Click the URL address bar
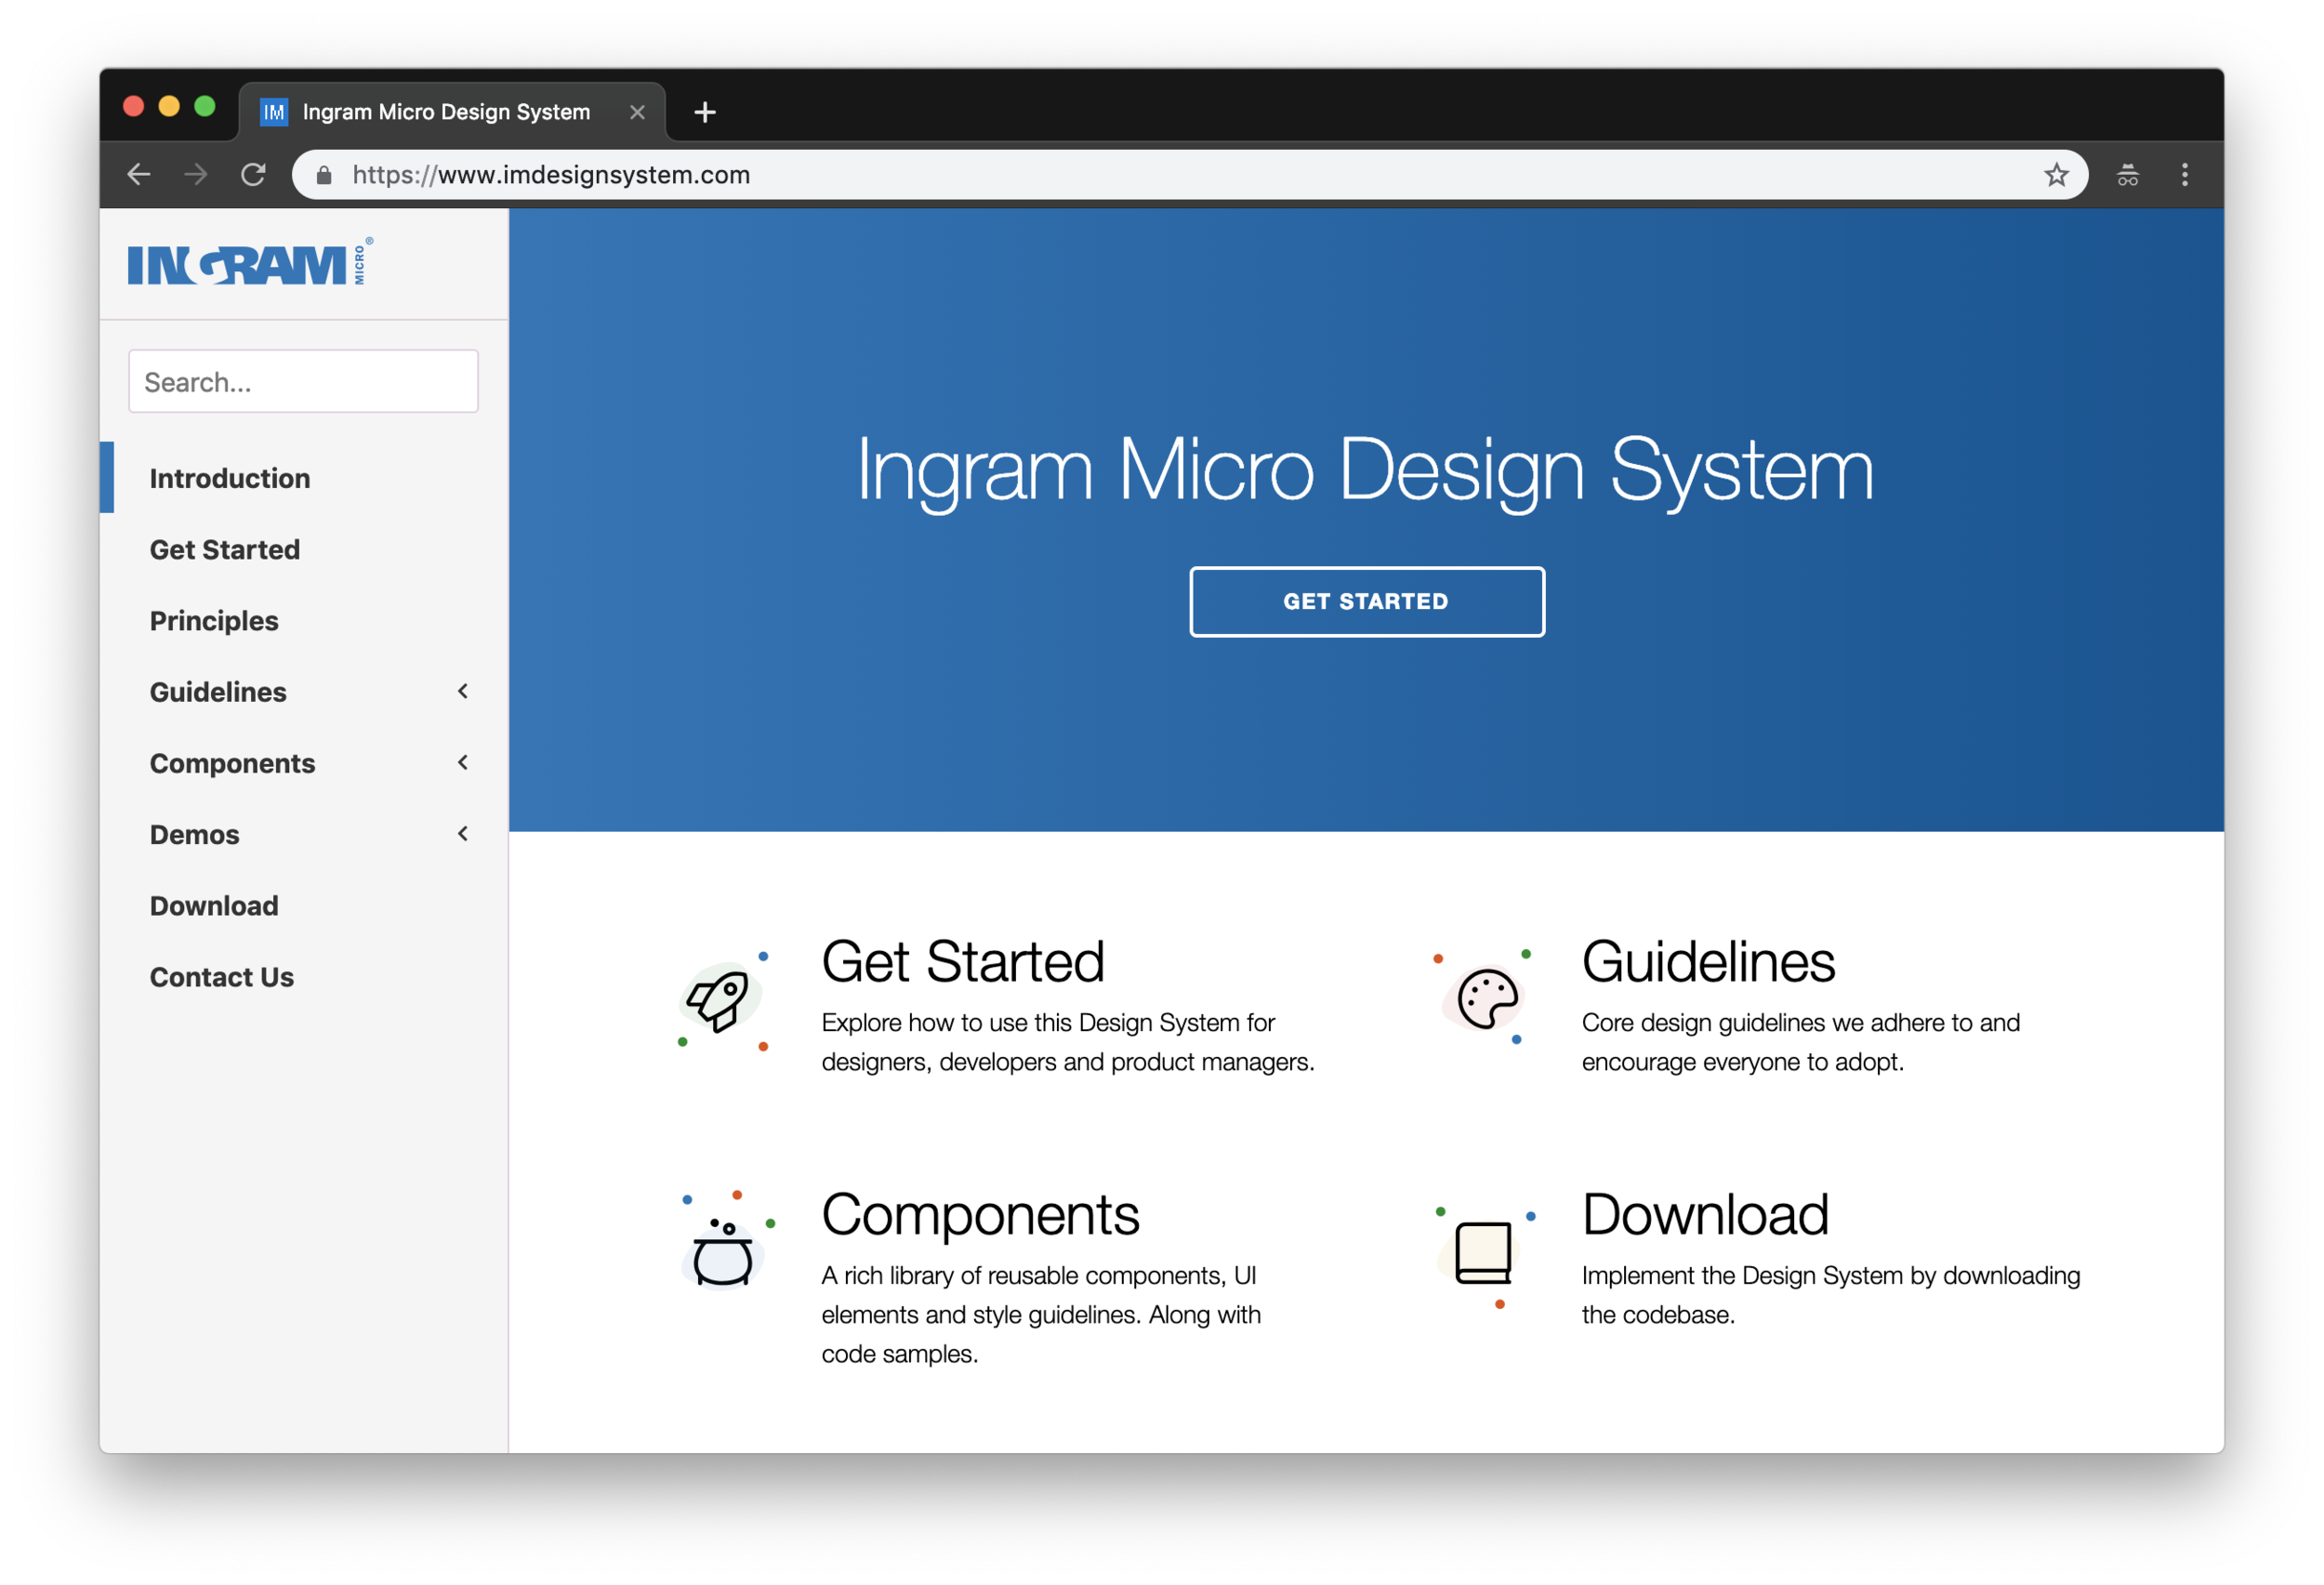 (1189, 175)
